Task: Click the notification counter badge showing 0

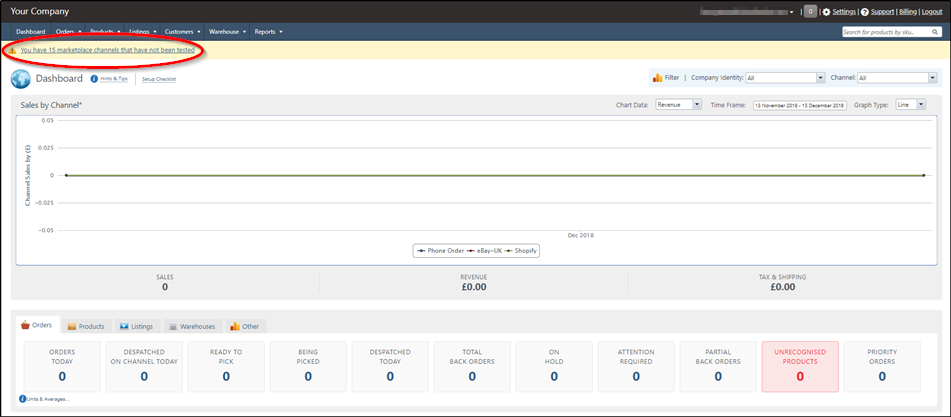Action: (810, 12)
